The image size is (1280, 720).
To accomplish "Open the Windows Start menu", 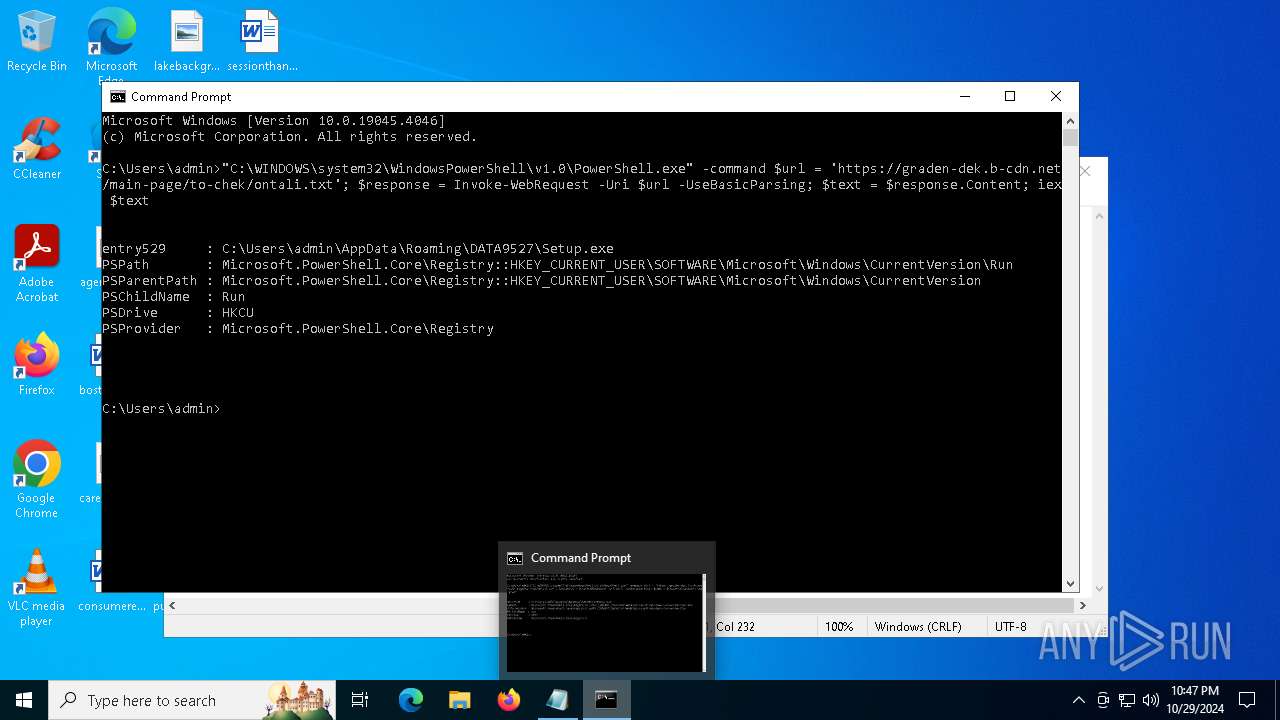I will pos(24,700).
